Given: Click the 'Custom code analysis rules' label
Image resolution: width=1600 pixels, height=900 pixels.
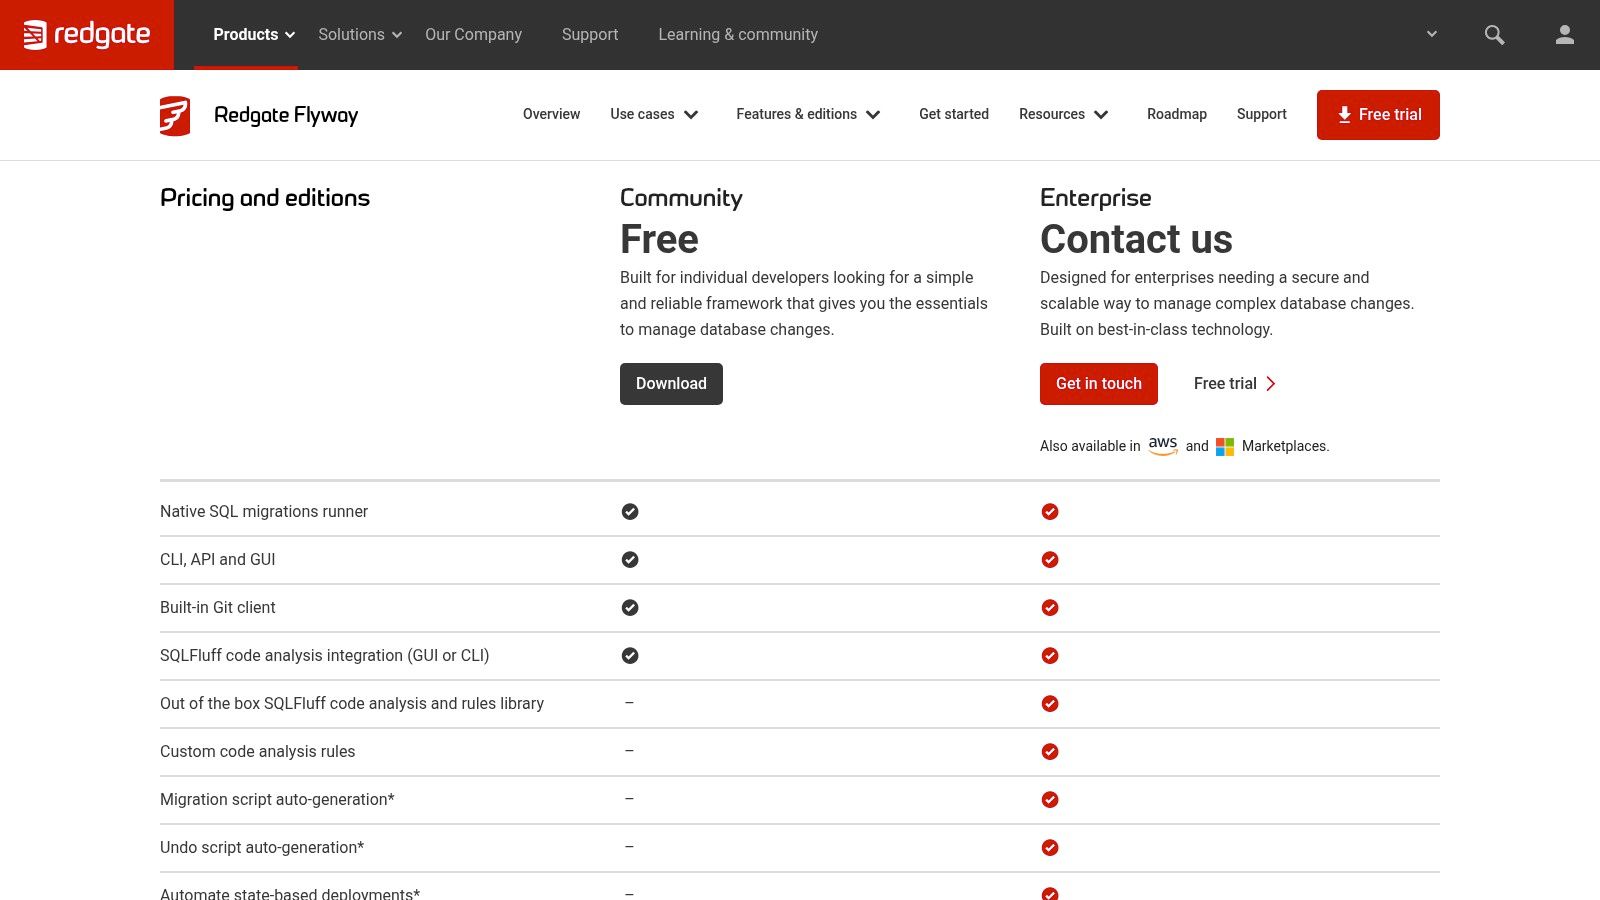Looking at the screenshot, I should tap(258, 752).
